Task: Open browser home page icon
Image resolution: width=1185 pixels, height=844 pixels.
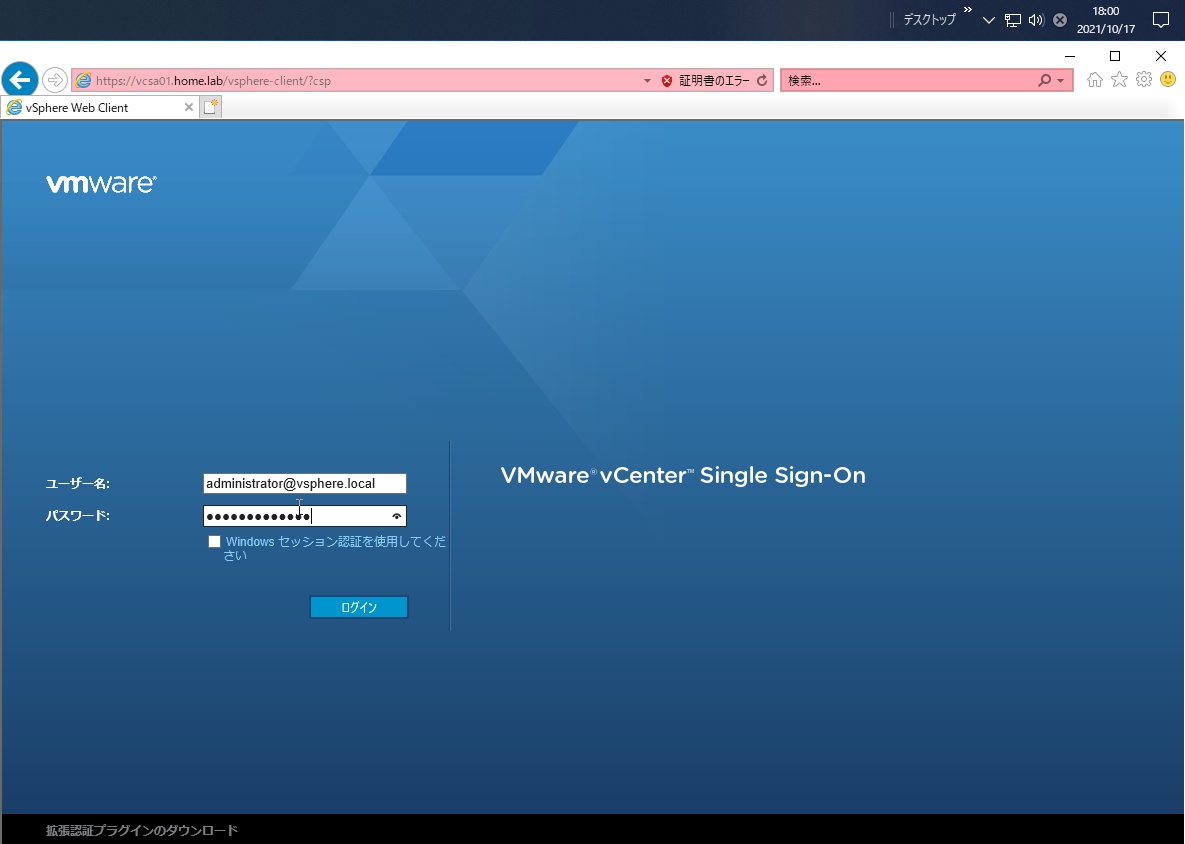Action: 1094,79
